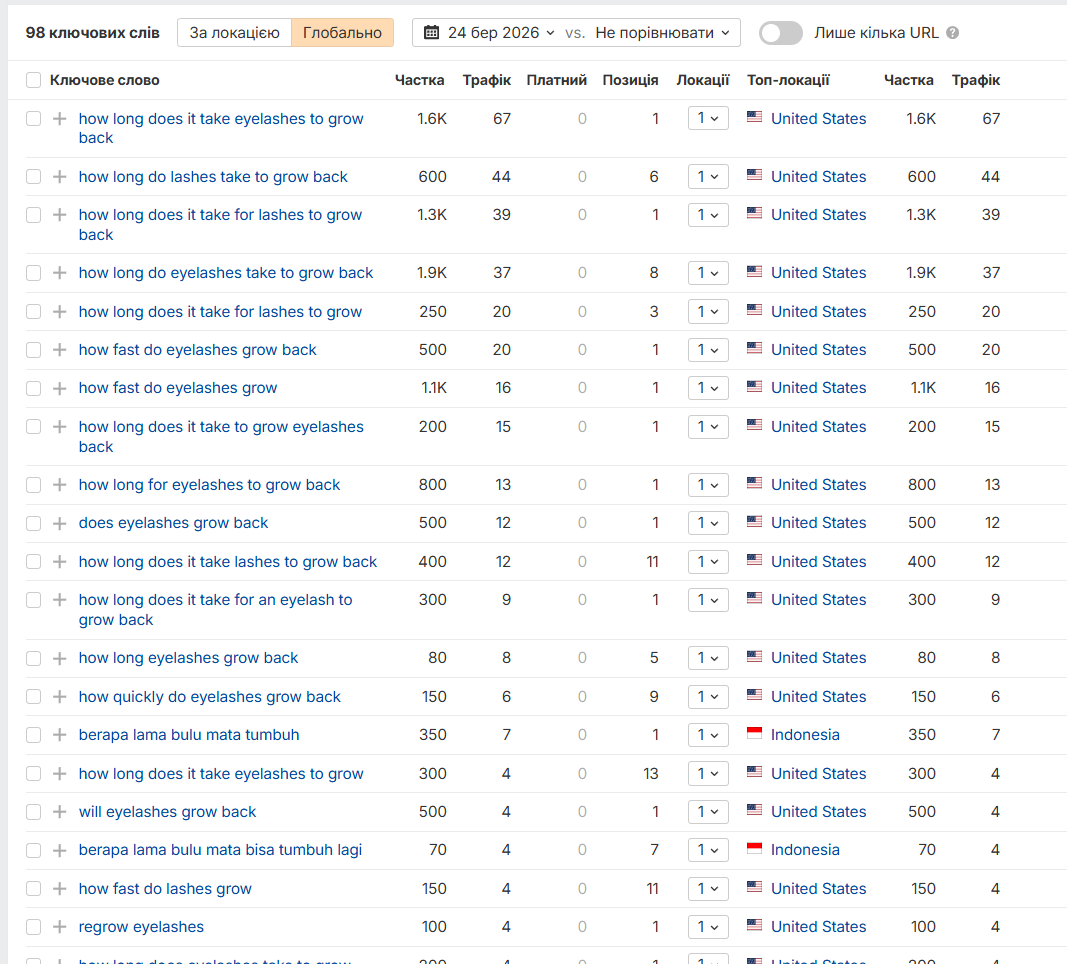Sort the table by the 'Позиція' column header
Screen dimensions: 1067x964
(630, 80)
